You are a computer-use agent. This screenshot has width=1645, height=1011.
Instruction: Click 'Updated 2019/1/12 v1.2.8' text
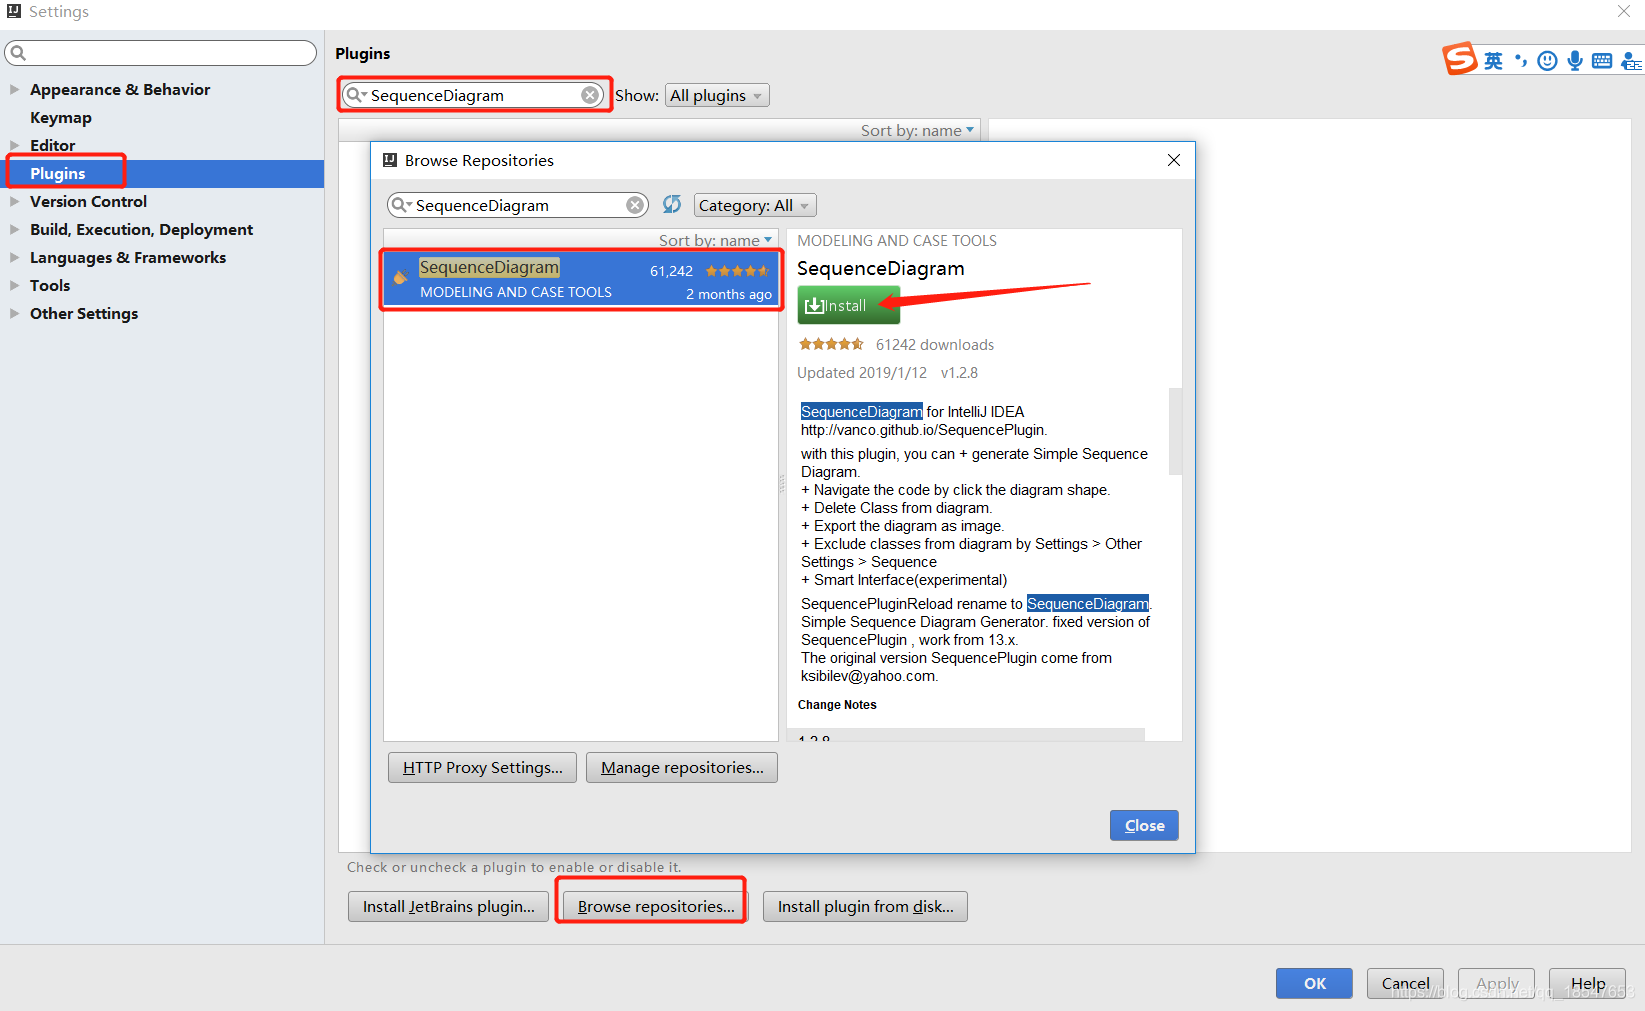point(887,372)
